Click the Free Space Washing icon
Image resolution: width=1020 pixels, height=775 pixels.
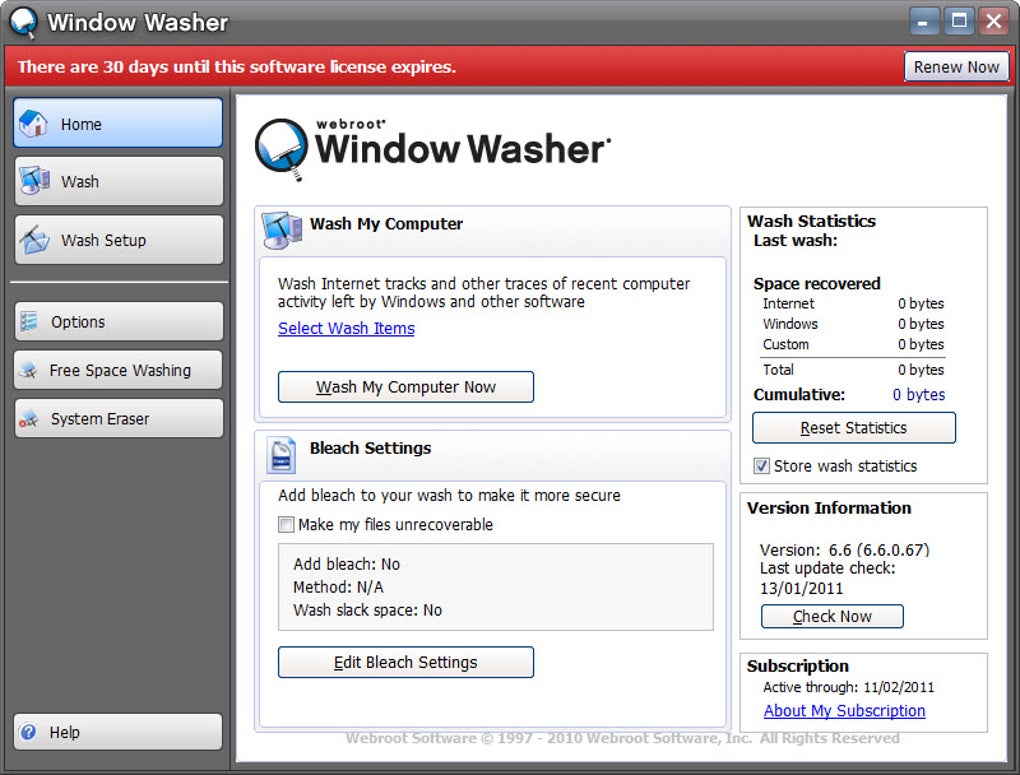click(29, 370)
